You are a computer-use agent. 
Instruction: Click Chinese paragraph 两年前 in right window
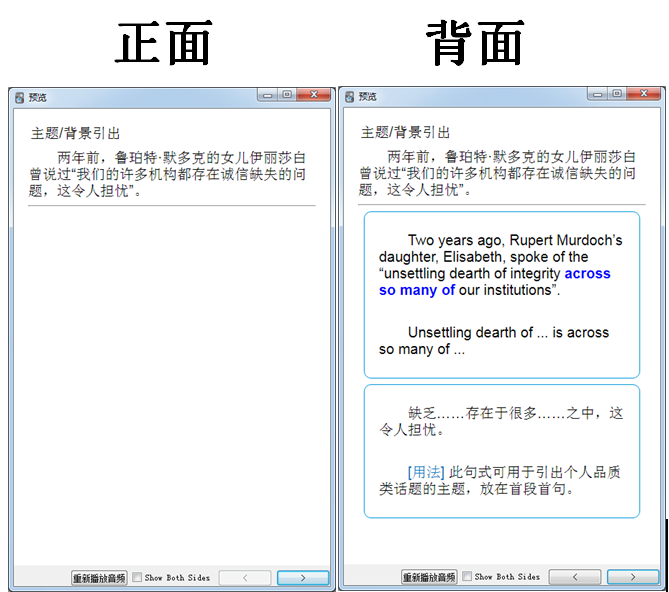(x=497, y=173)
